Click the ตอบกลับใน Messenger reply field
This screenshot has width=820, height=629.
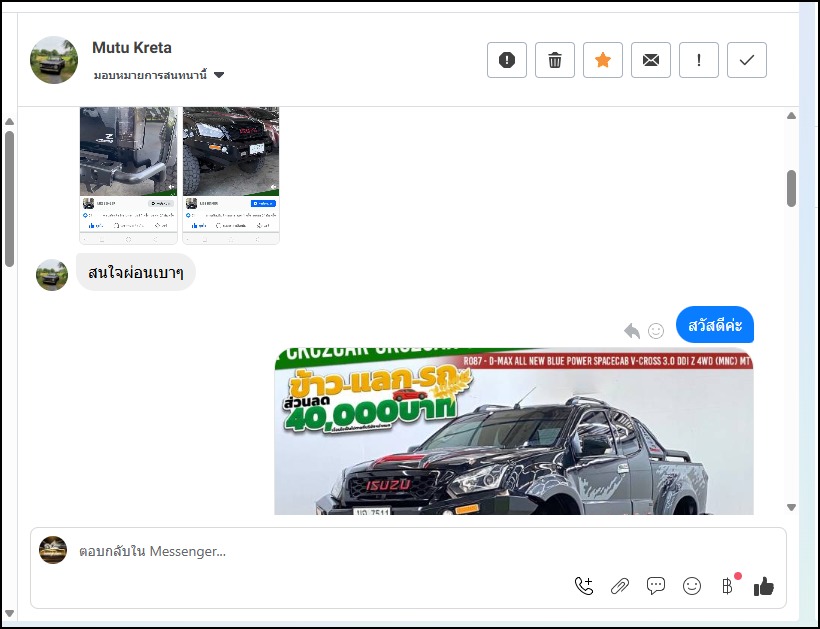point(300,551)
